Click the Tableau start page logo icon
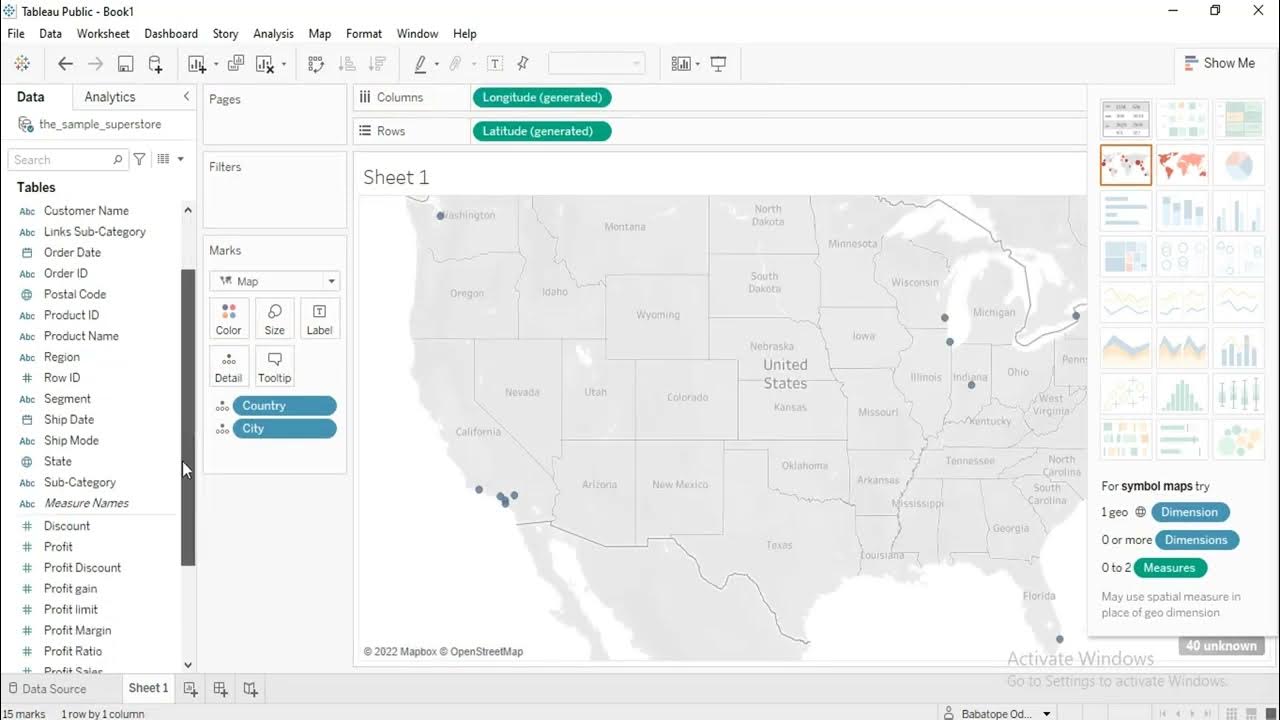This screenshot has height=720, width=1280. 22,64
